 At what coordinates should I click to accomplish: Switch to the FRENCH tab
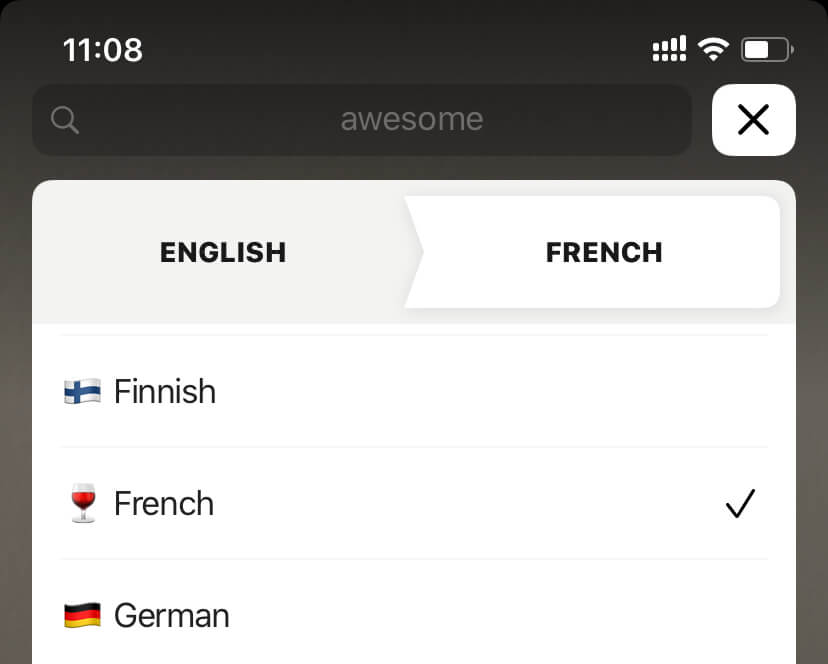tap(603, 252)
